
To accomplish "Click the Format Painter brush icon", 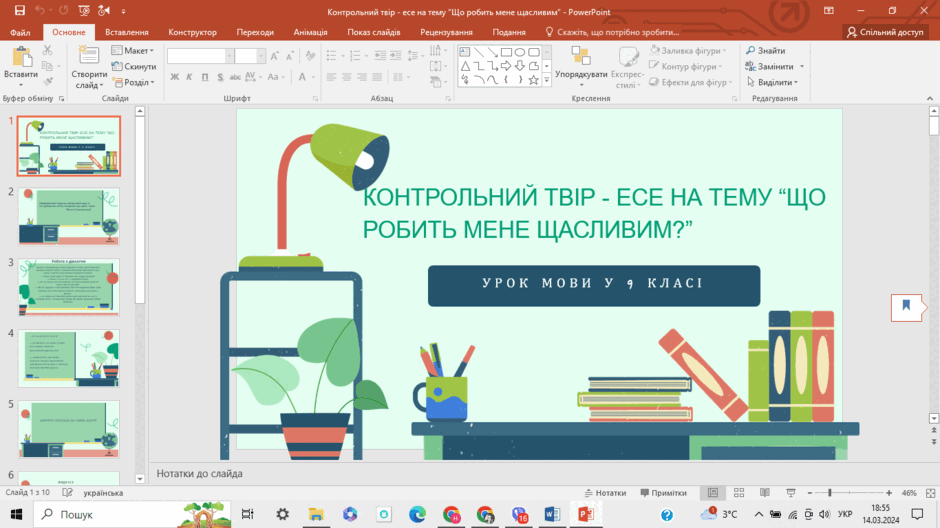I will click(x=47, y=82).
